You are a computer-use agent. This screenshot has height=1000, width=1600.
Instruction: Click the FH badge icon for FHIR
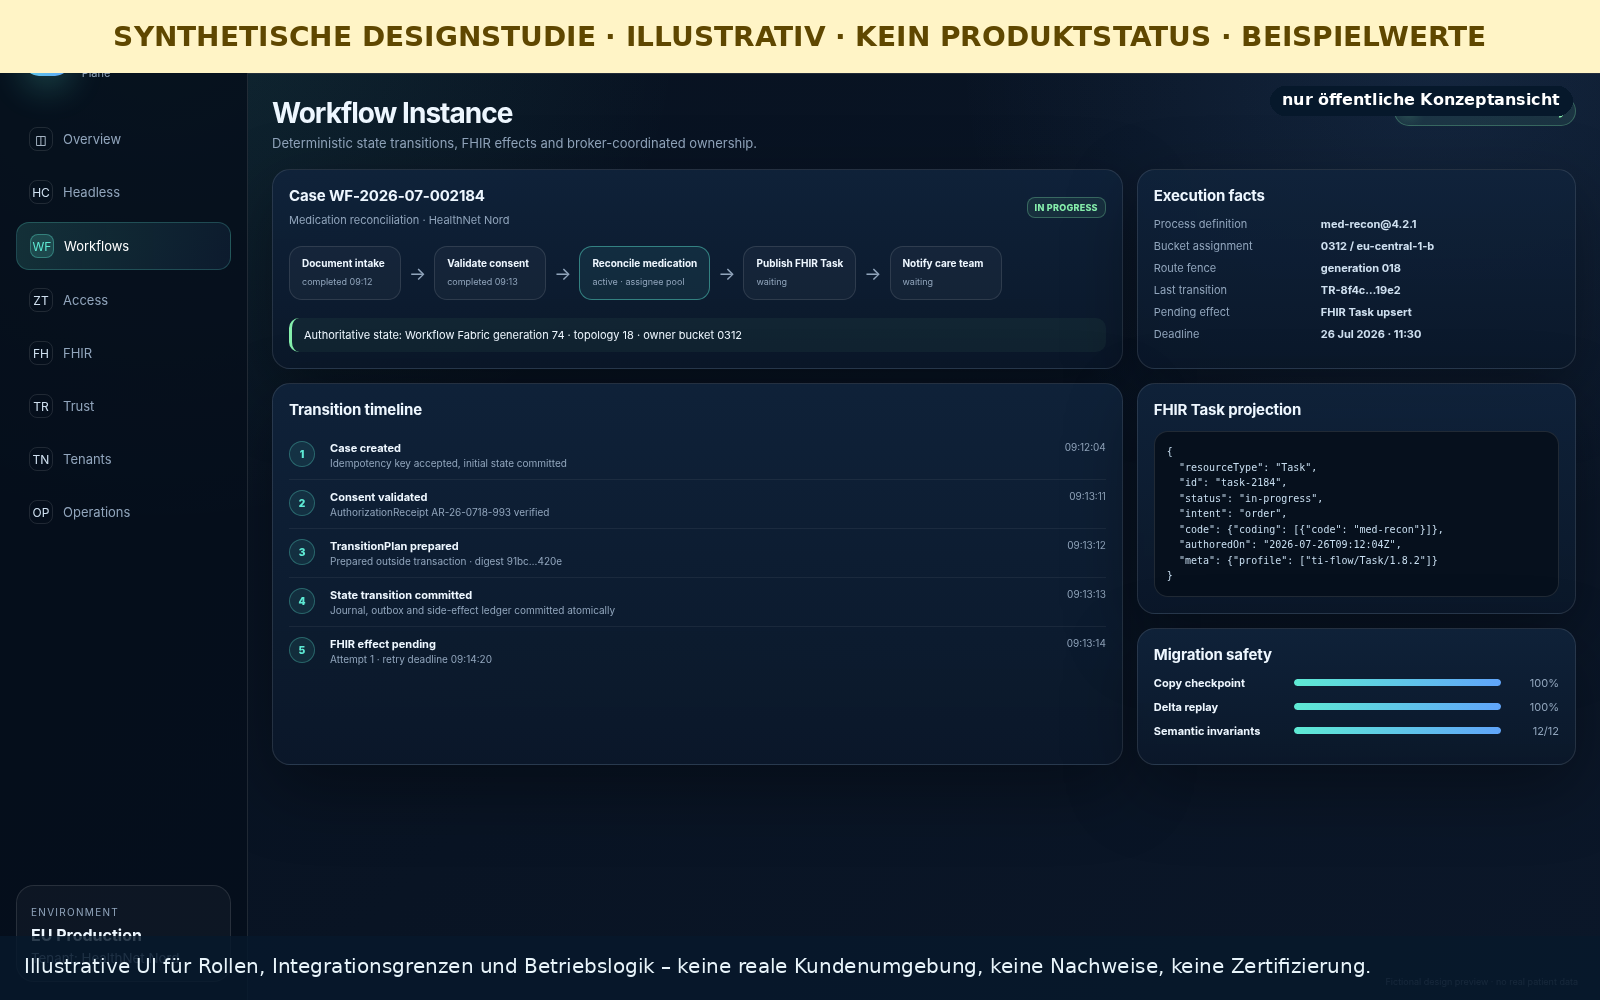pyautogui.click(x=41, y=353)
